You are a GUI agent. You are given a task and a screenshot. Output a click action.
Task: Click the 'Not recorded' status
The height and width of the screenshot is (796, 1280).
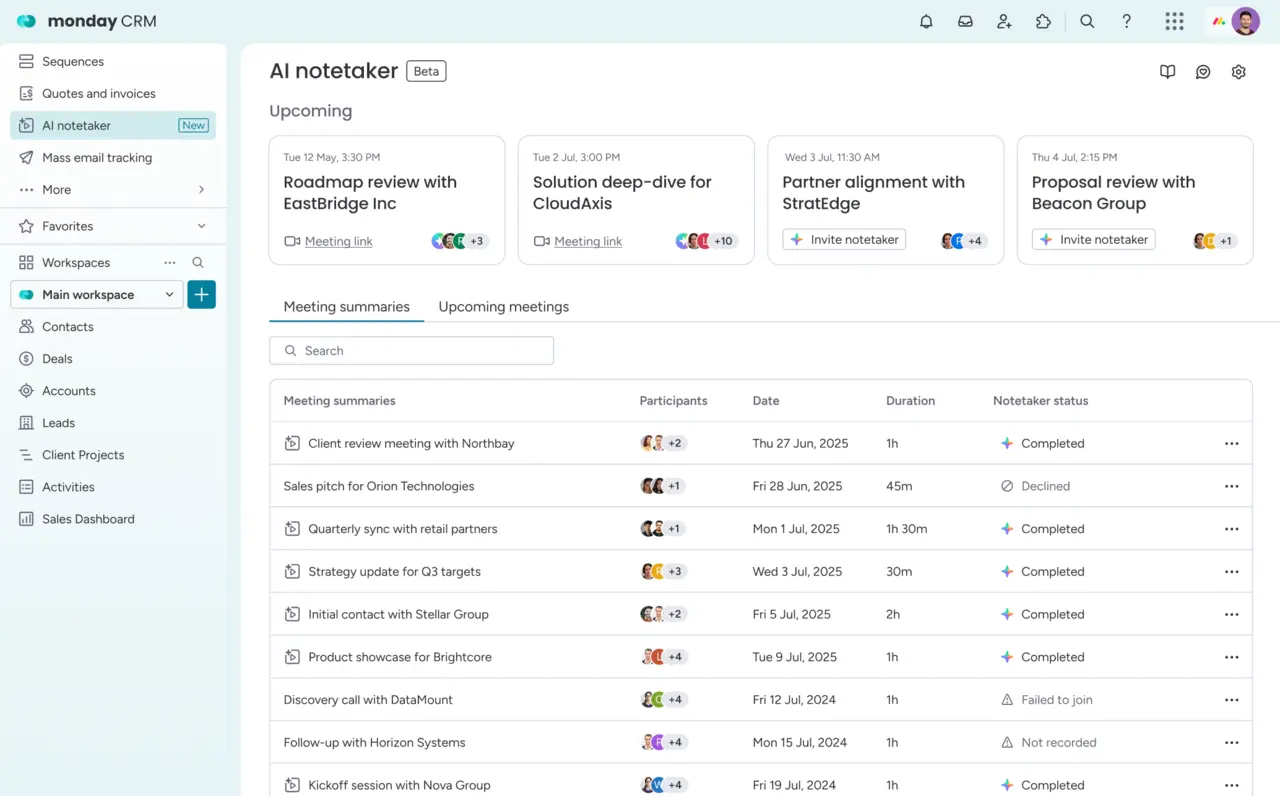tap(1049, 743)
